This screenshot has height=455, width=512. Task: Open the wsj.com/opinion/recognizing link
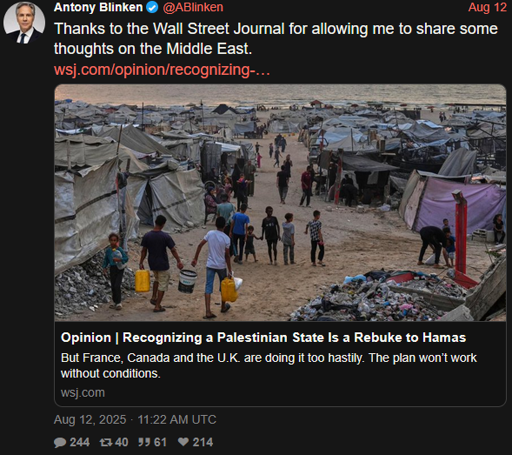click(x=162, y=70)
